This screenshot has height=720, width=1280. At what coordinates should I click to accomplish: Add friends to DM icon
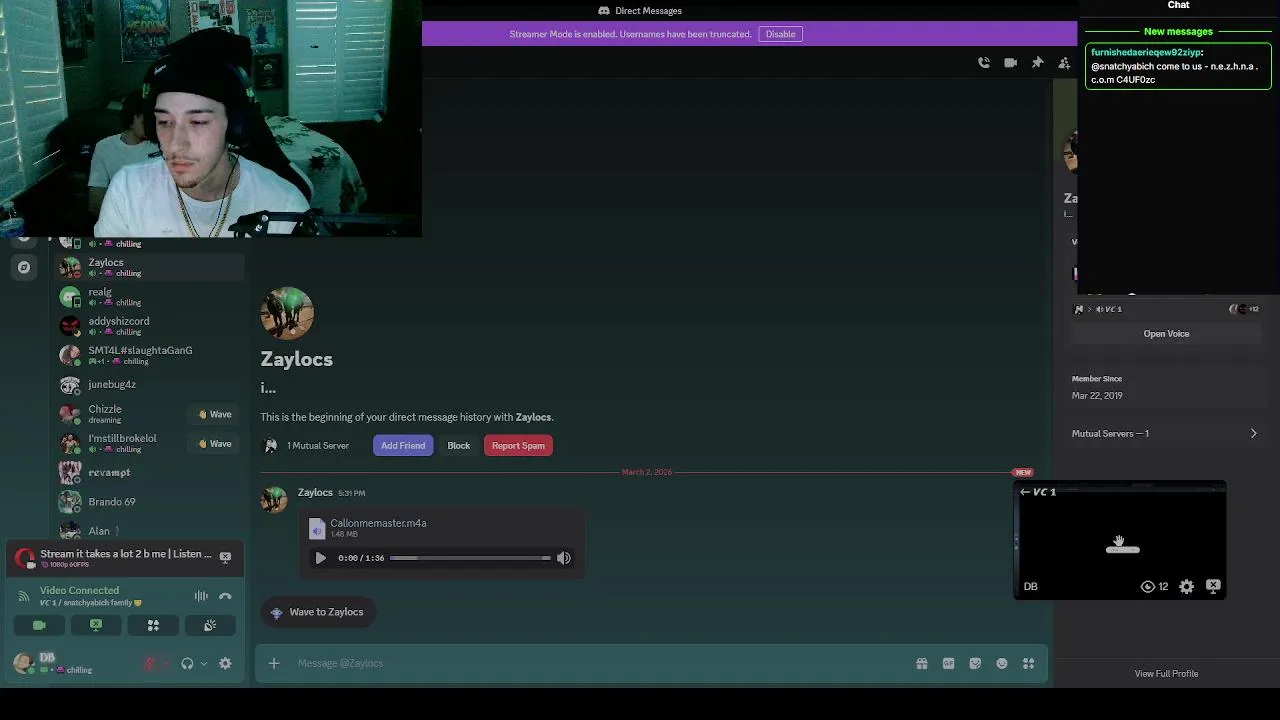coord(1065,63)
